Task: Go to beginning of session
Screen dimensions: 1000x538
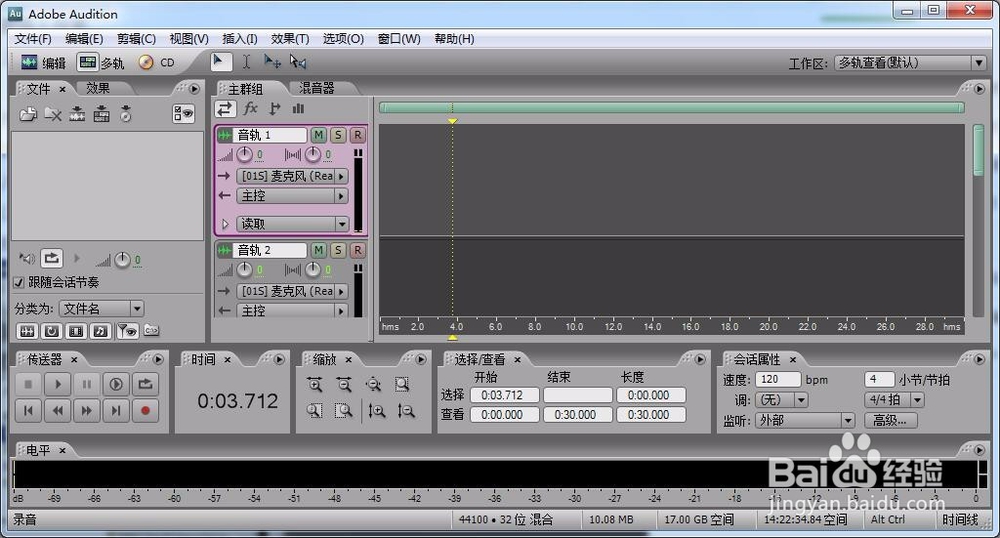Action: [x=28, y=411]
